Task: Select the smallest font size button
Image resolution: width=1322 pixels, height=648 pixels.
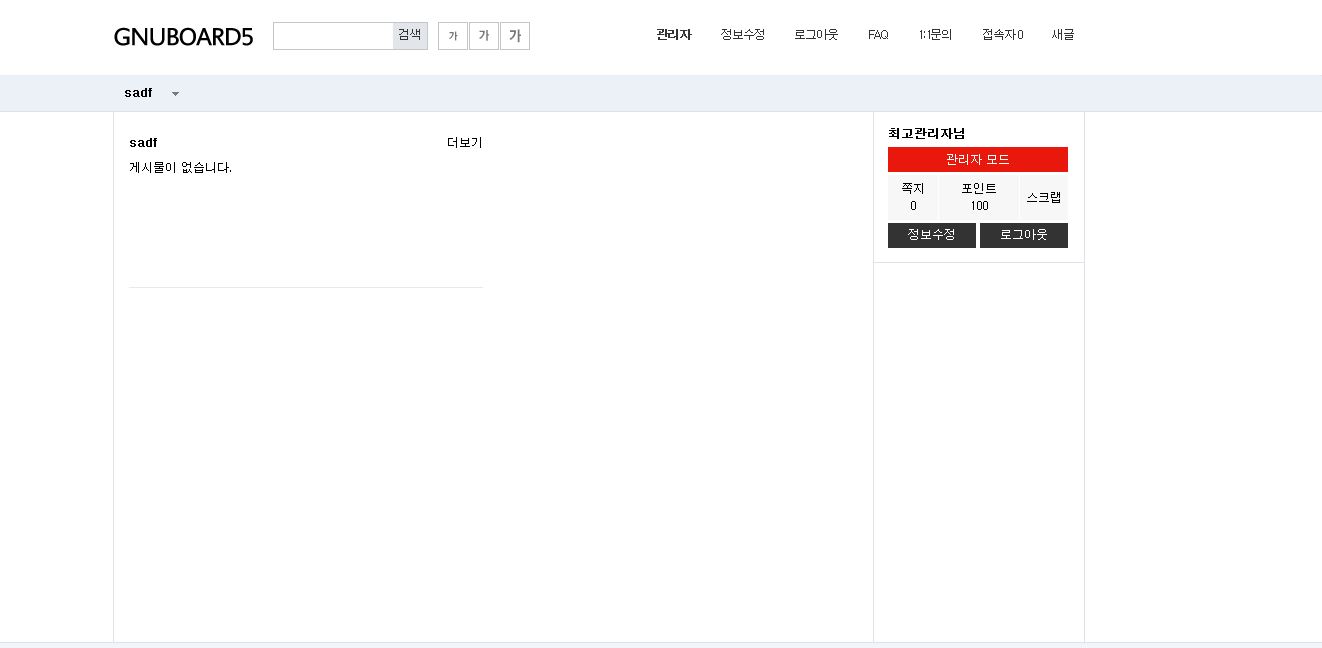Action: pos(452,36)
